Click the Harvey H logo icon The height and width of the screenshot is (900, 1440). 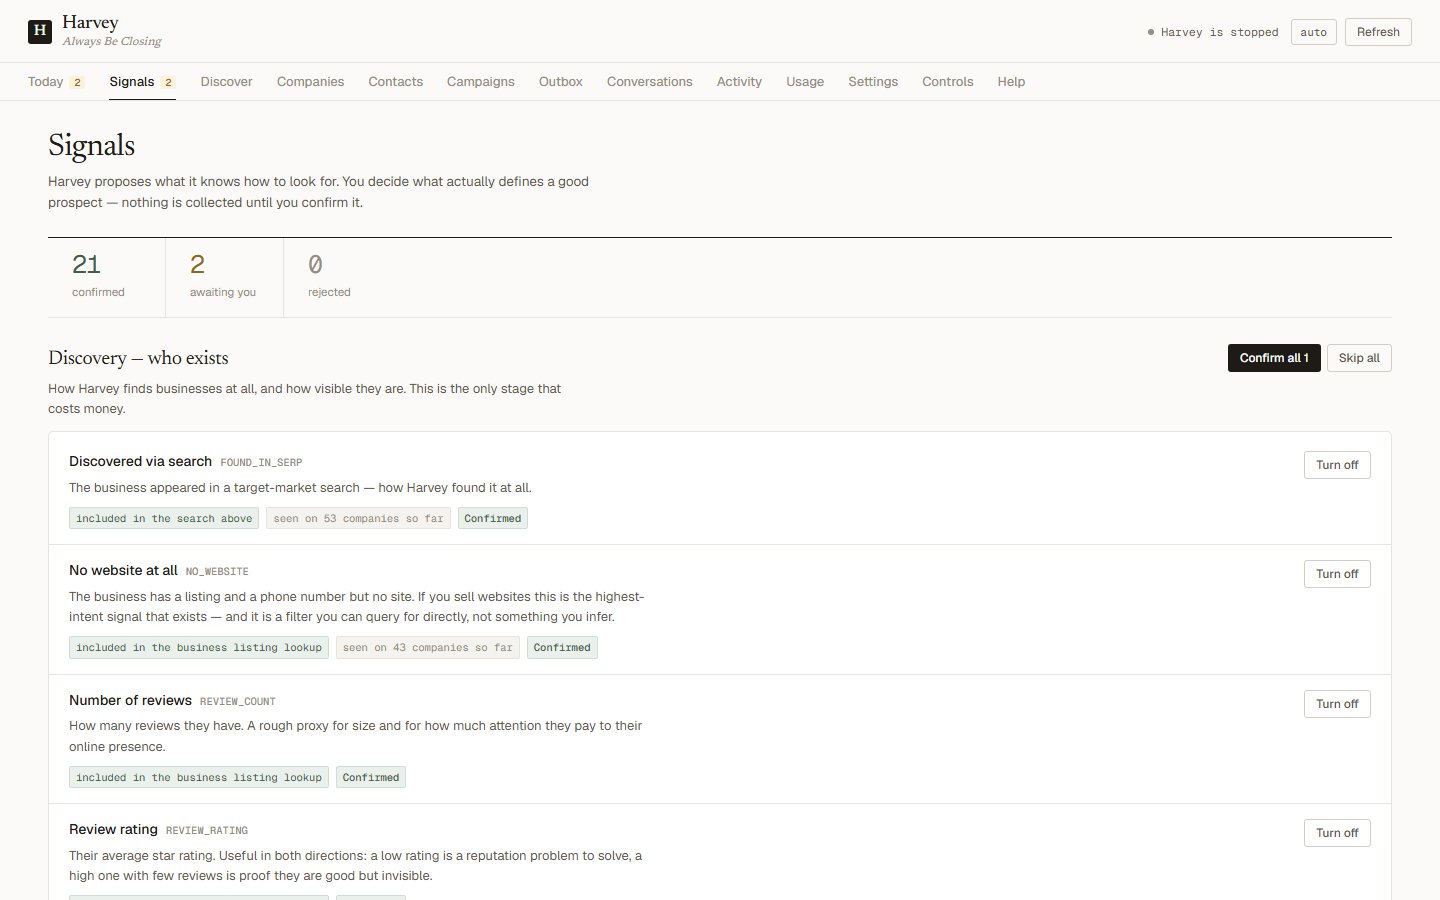click(40, 31)
